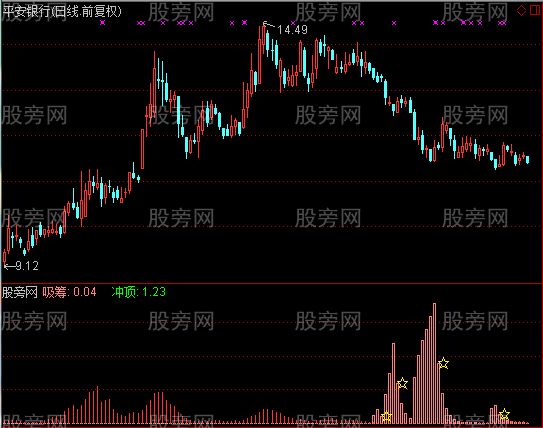Select the tallest bar in the indicator panel
Screen dimensions: 543x428
[434, 363]
